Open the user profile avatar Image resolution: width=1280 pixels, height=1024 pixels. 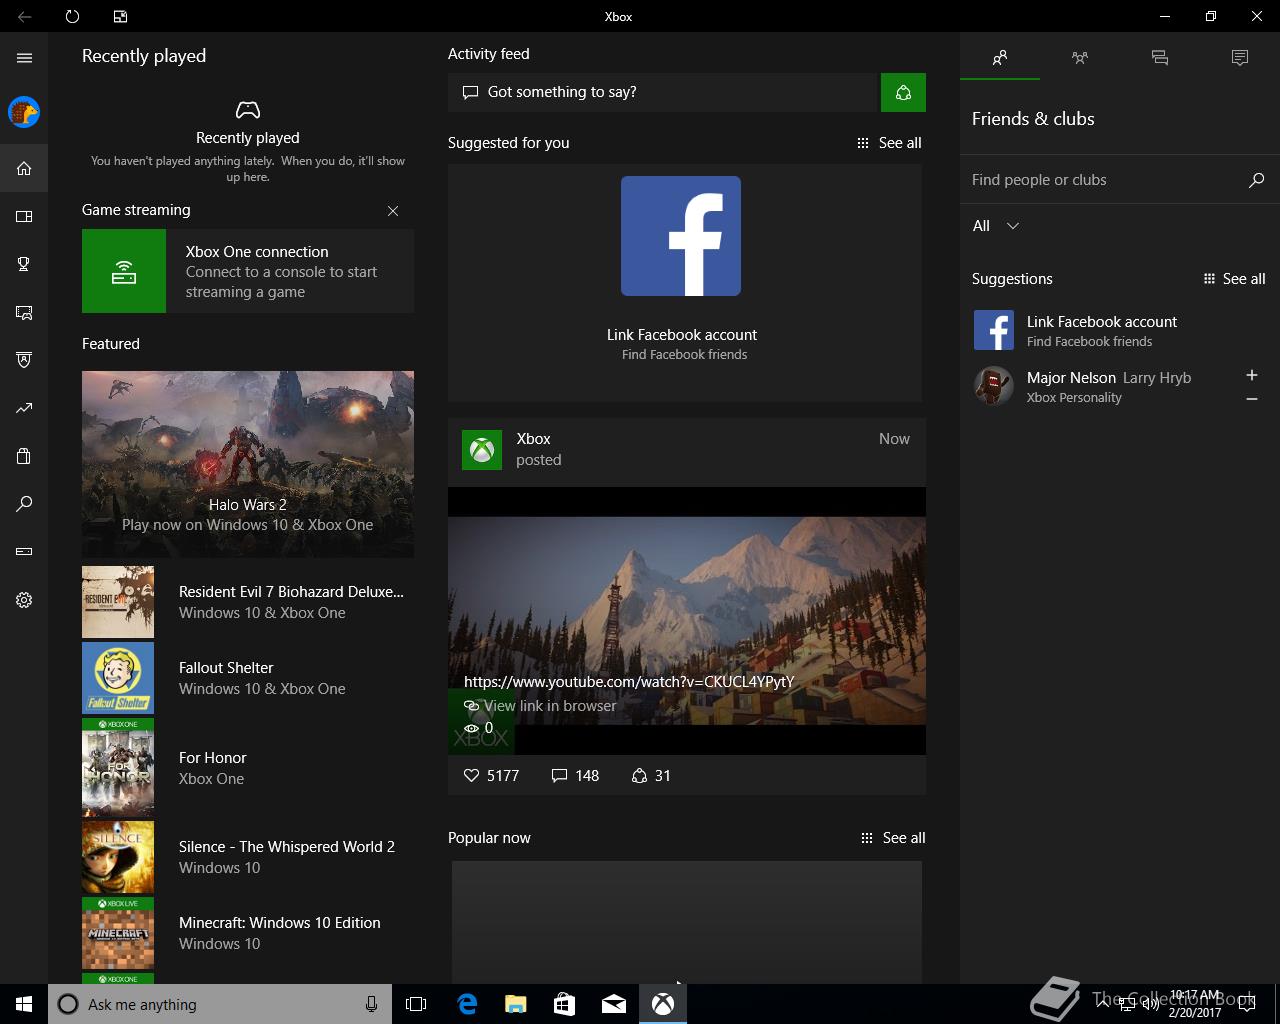click(x=24, y=112)
